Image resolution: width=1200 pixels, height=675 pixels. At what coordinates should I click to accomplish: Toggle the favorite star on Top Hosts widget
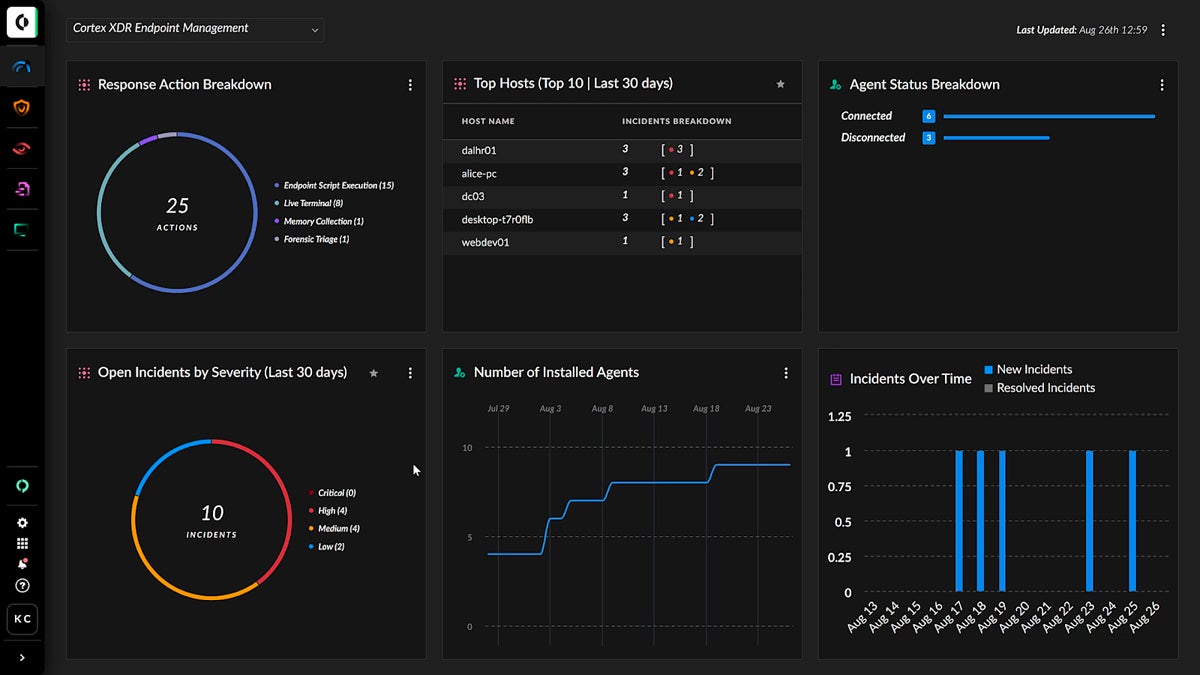781,85
